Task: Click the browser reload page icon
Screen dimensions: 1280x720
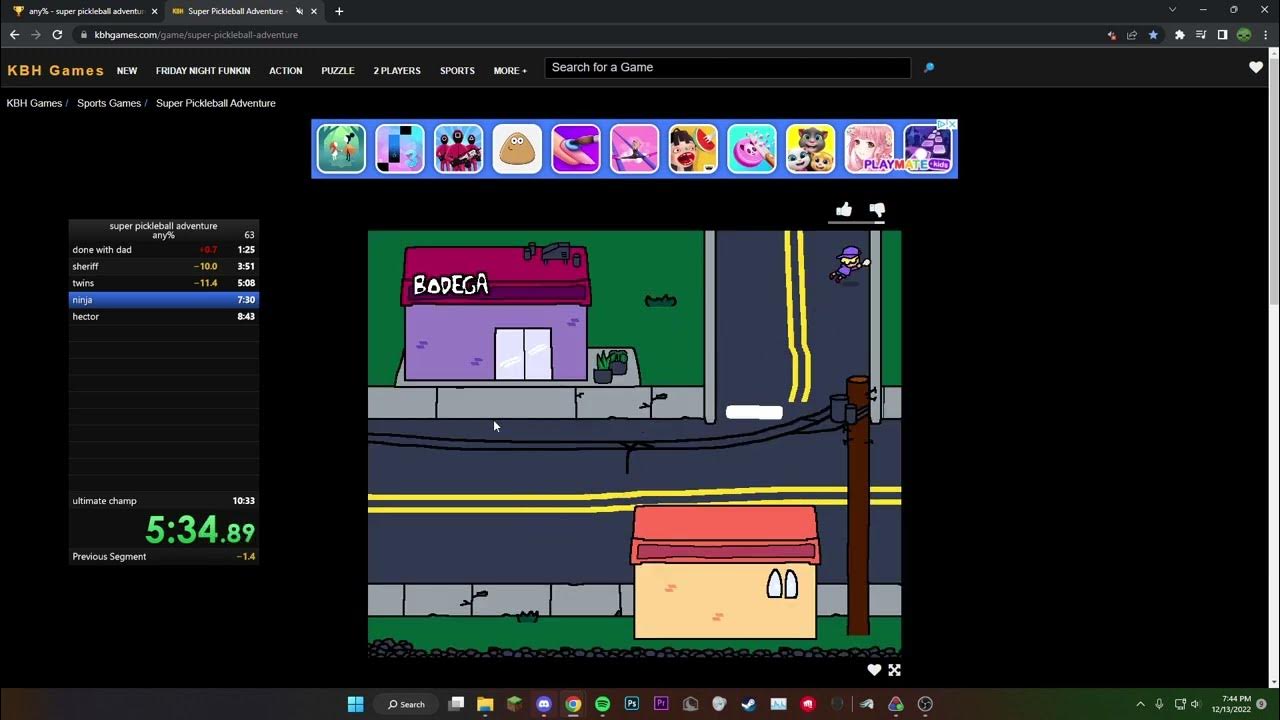Action: click(x=57, y=34)
